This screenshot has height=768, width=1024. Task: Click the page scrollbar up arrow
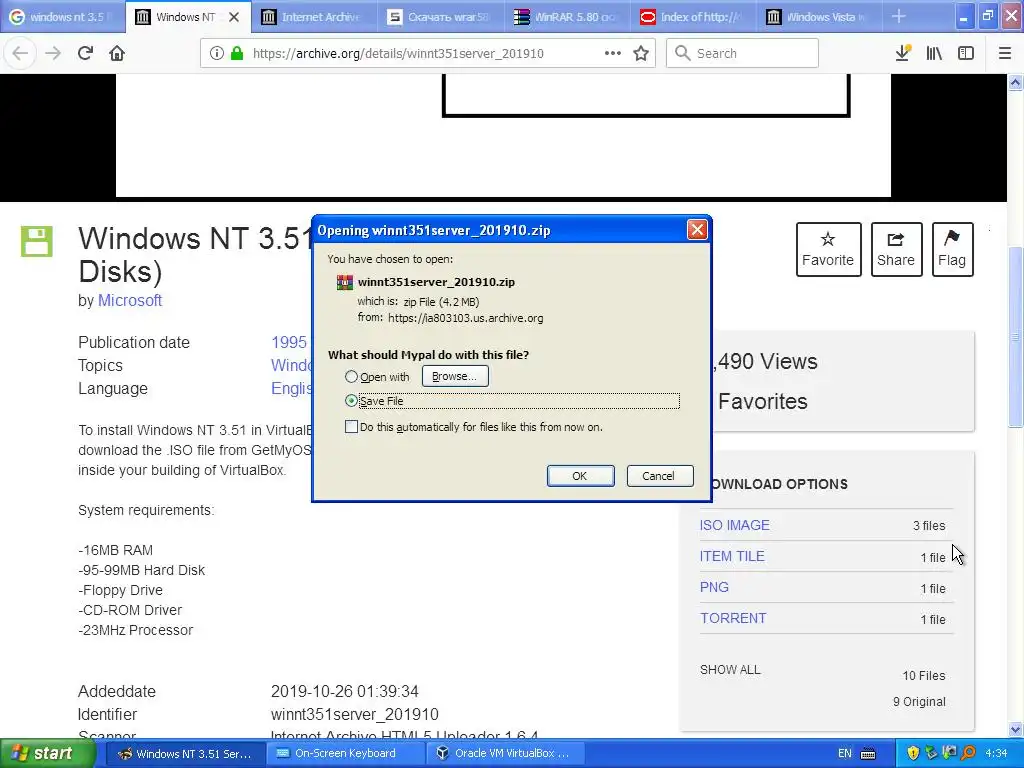(x=1016, y=82)
